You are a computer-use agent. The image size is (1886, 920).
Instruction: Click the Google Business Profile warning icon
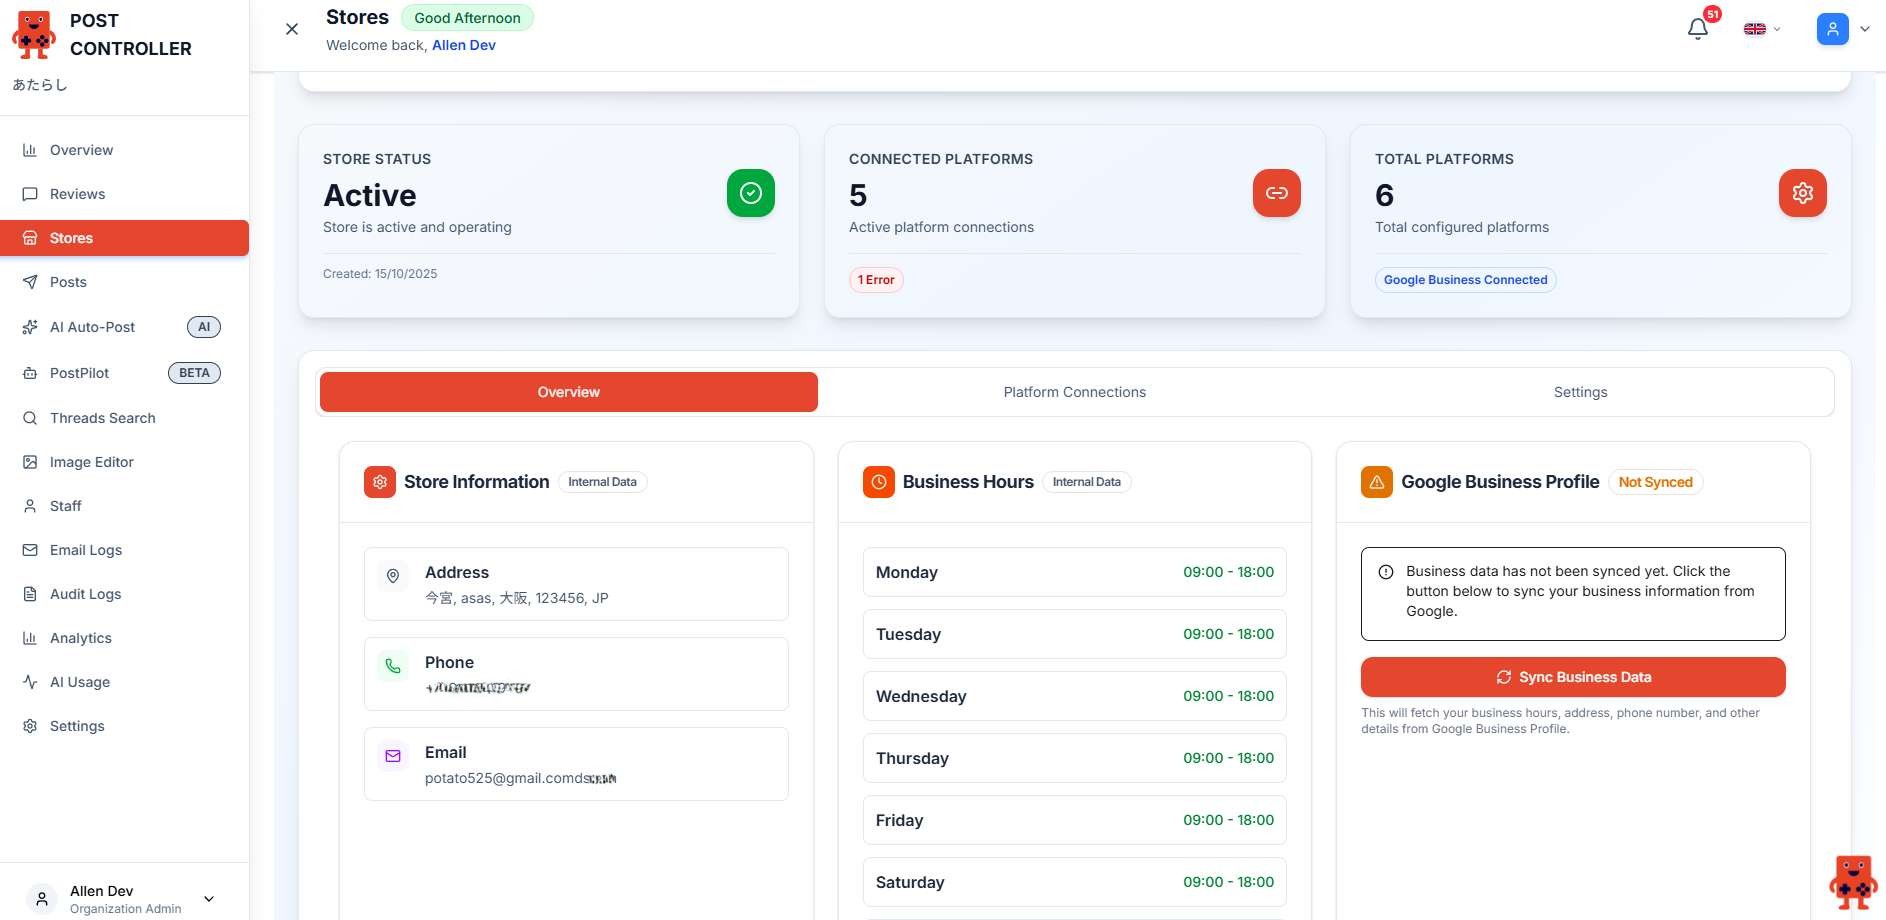click(x=1376, y=482)
